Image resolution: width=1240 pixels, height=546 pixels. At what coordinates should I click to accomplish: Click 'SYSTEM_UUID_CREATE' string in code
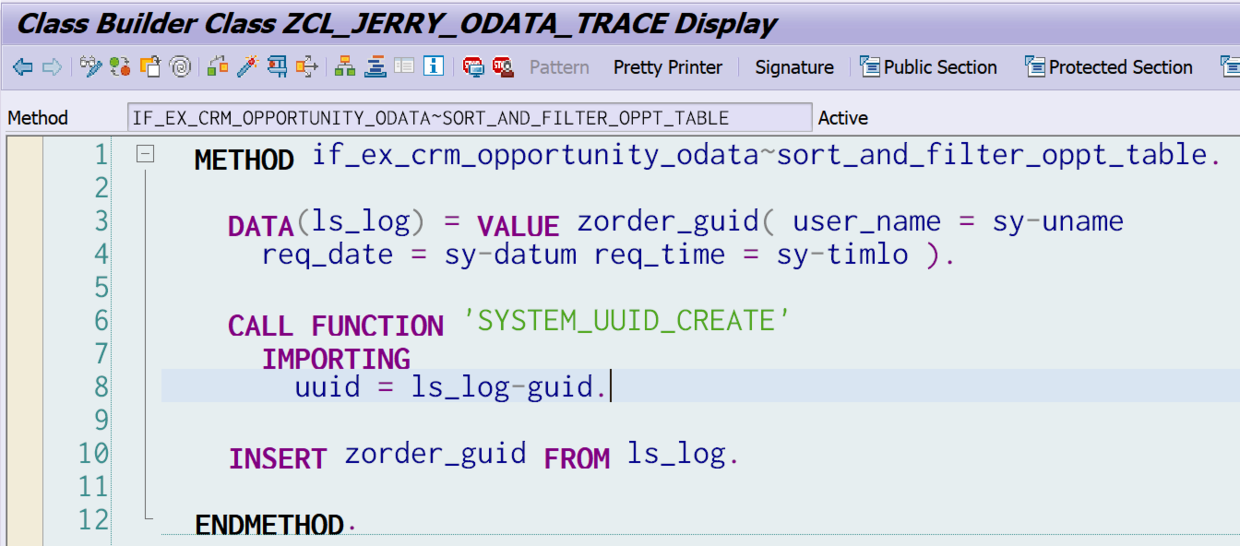point(627,321)
